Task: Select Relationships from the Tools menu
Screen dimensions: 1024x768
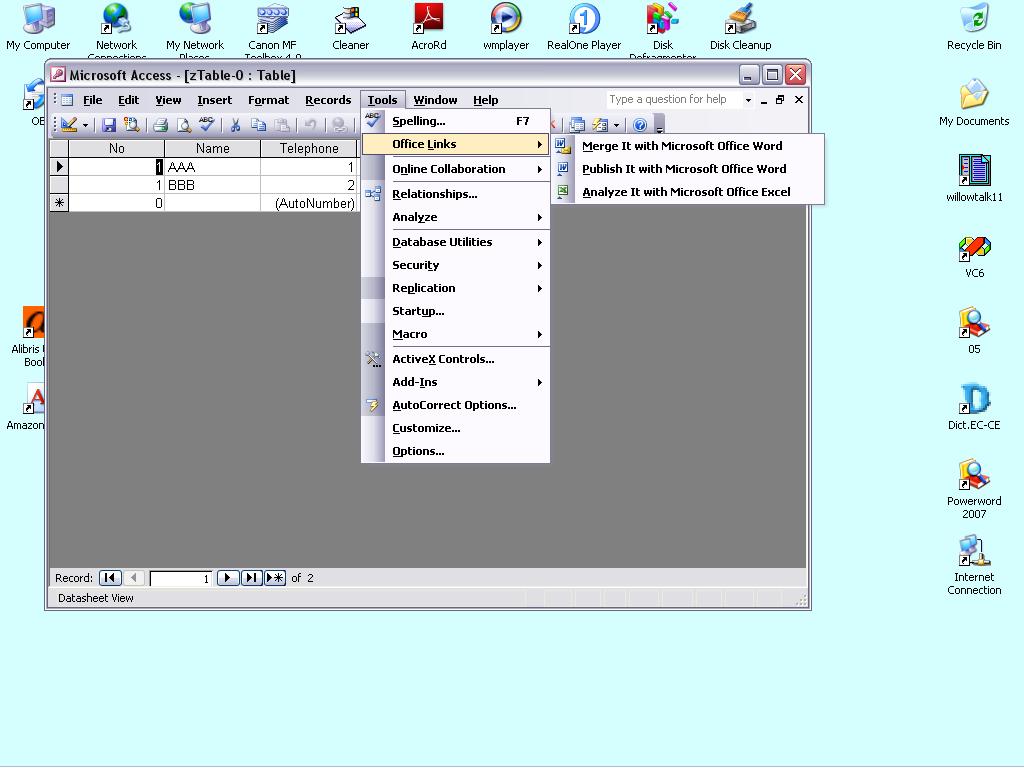Action: point(434,194)
